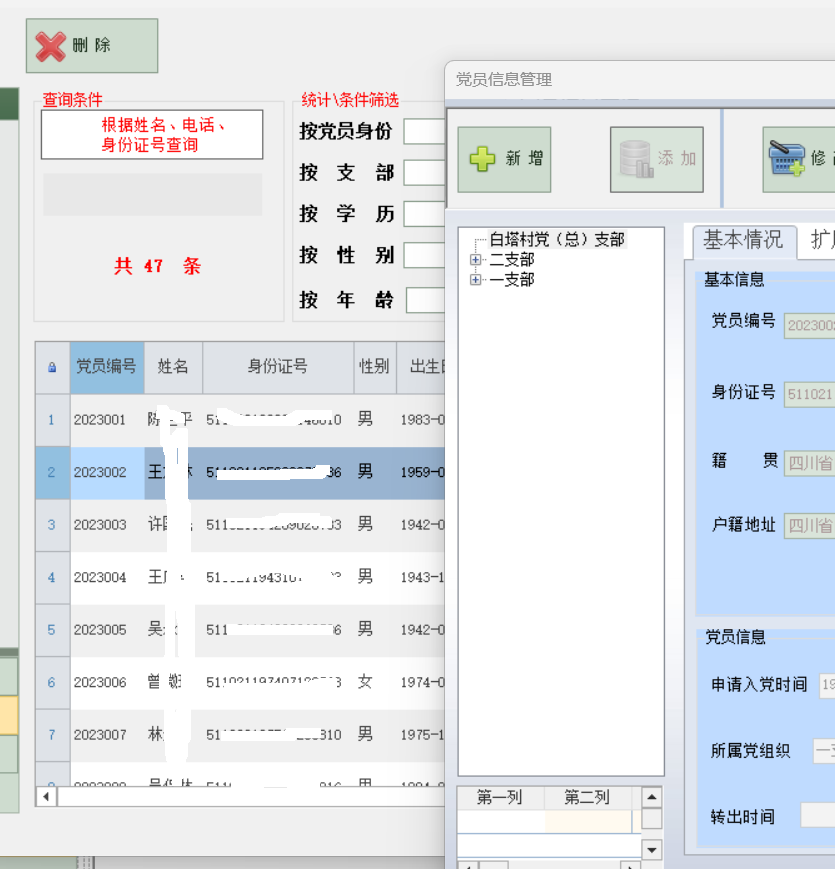Click the 转出时间 input field
This screenshot has height=869, width=835.
coord(817,816)
